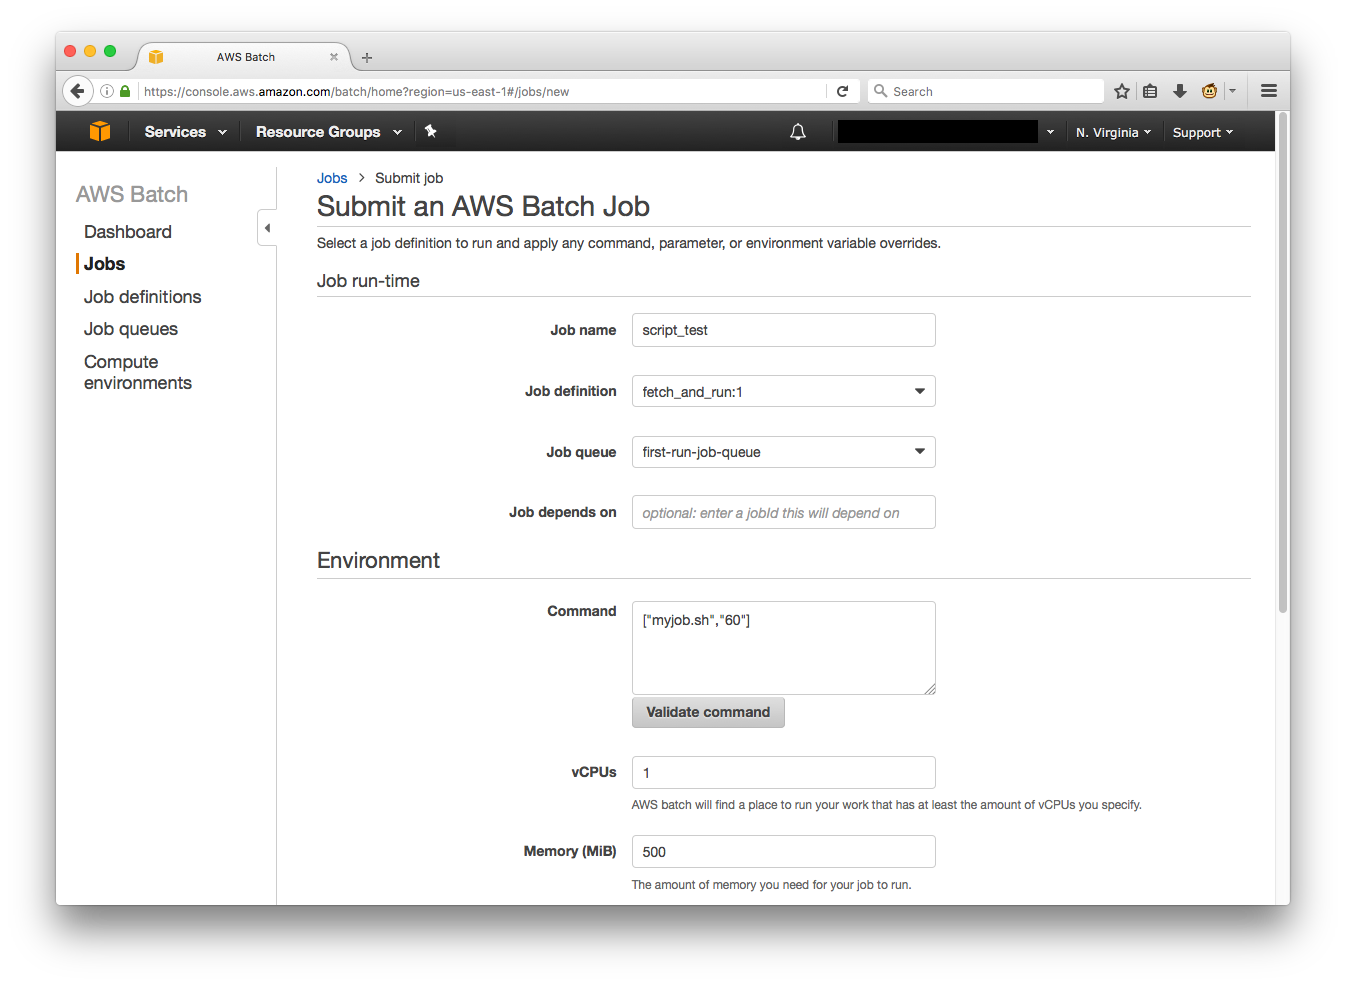Open the Services menu

point(185,132)
